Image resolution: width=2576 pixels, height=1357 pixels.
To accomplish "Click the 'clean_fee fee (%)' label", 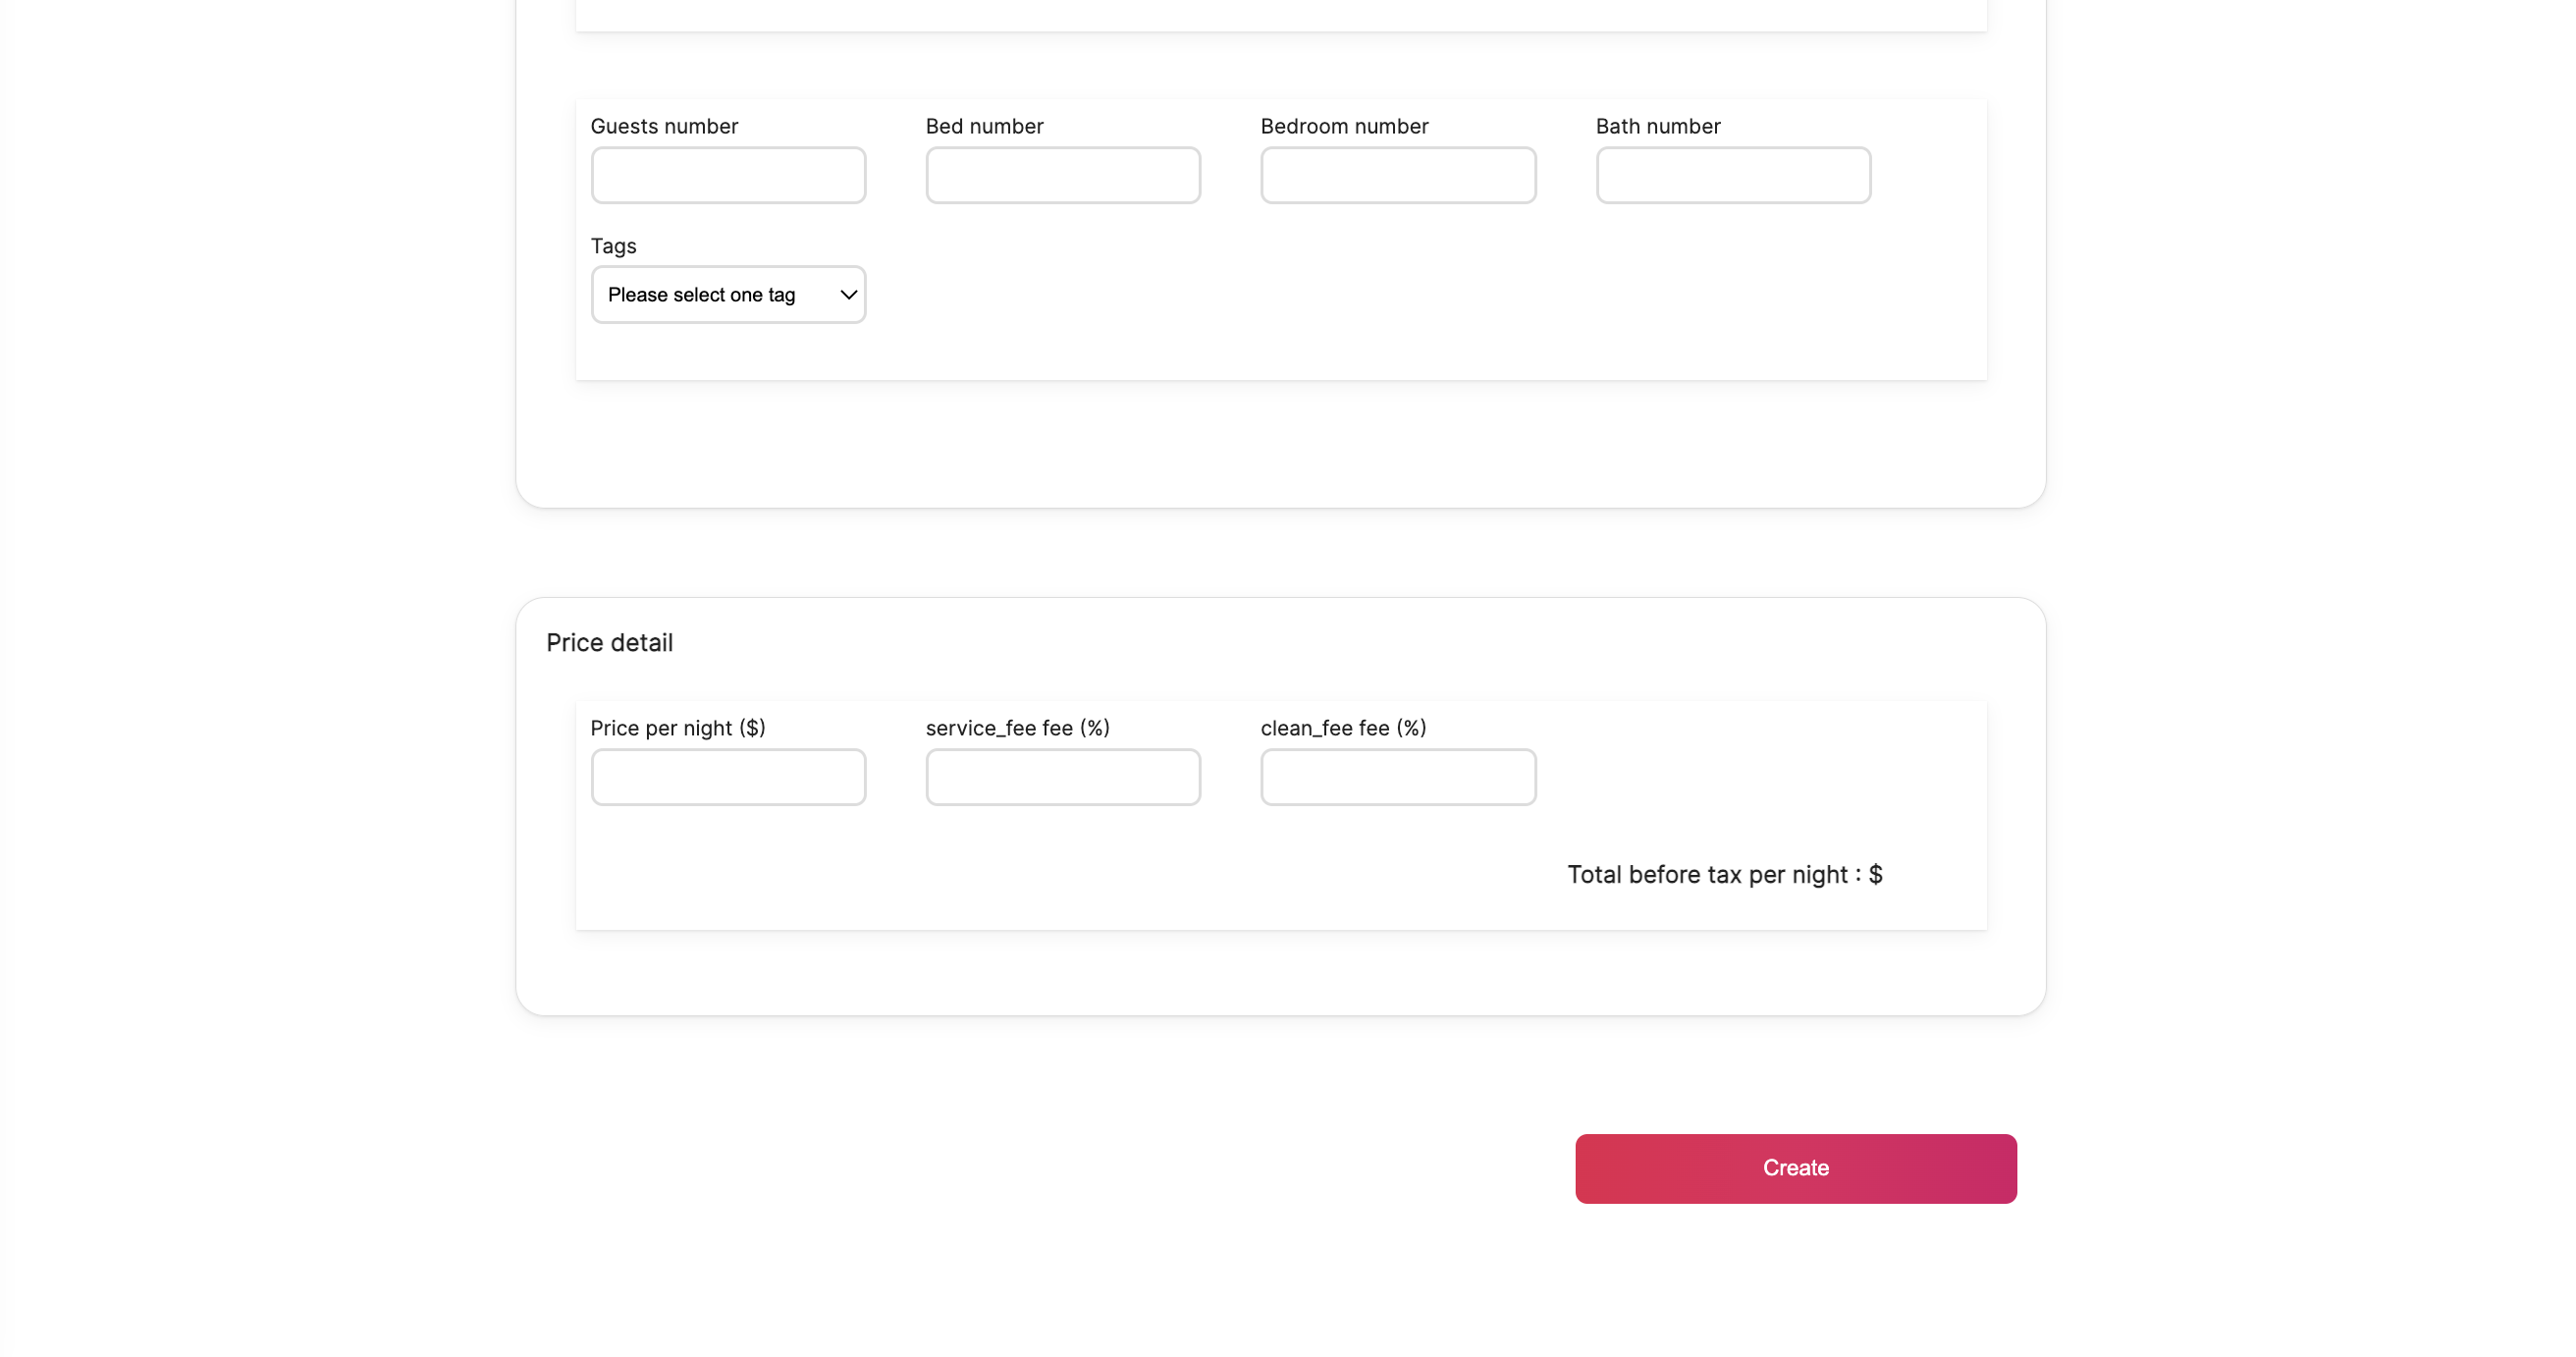I will click(1343, 728).
